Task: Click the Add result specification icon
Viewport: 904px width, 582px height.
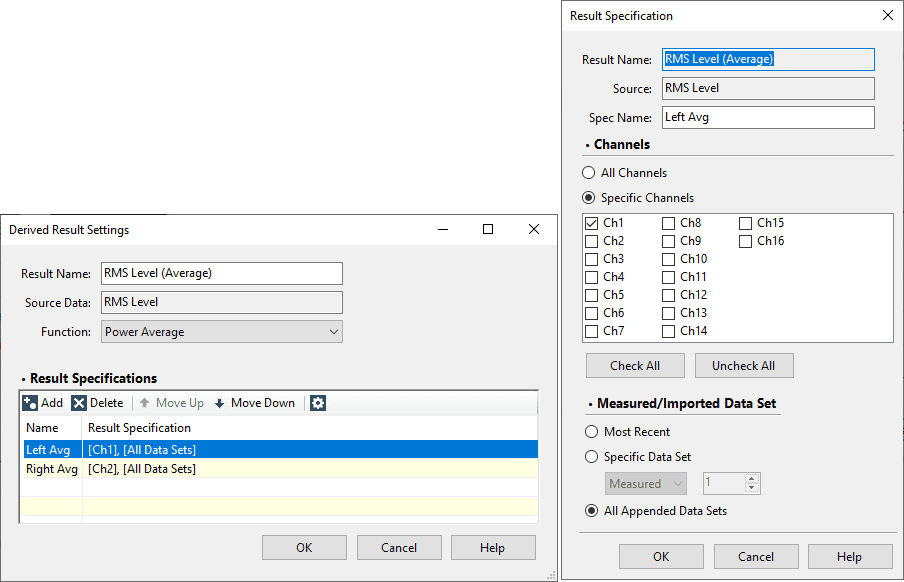Action: tap(30, 403)
